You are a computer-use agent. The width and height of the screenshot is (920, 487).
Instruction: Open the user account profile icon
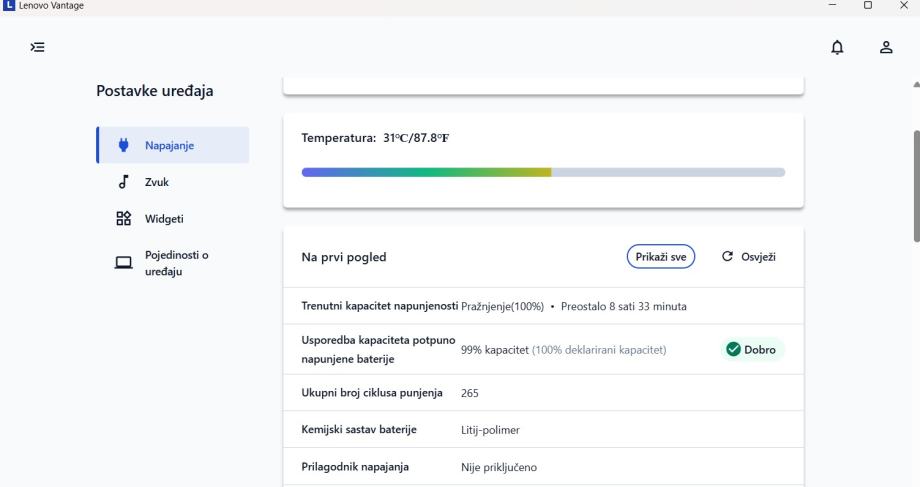tap(885, 47)
